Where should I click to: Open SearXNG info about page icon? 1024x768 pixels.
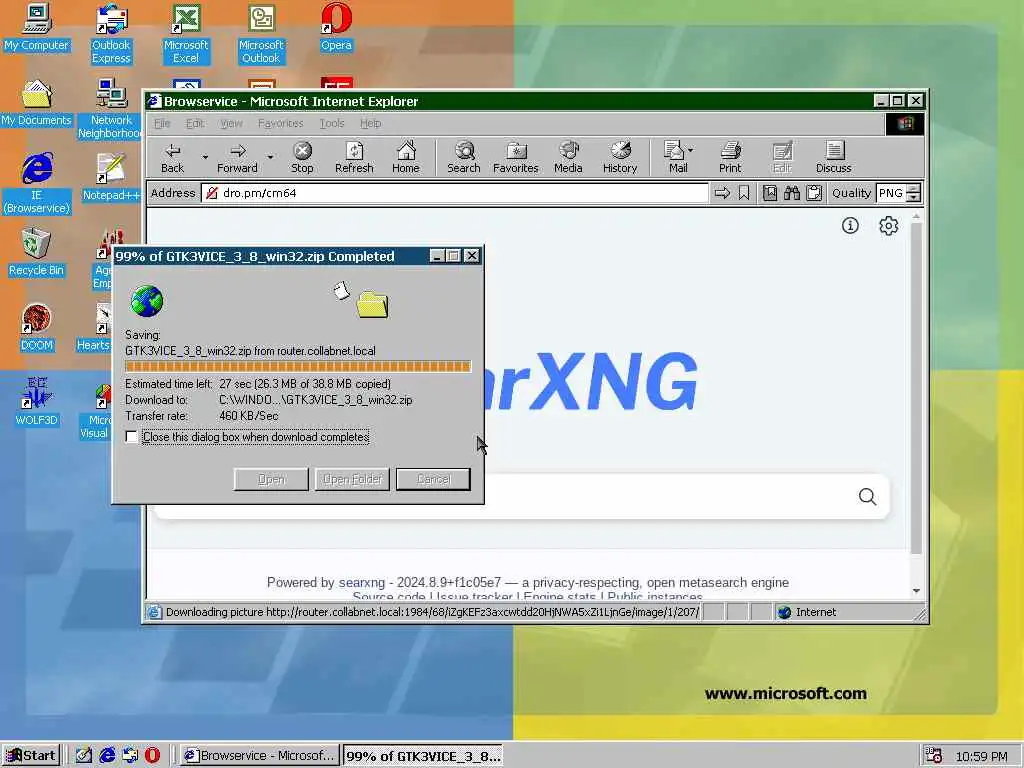click(x=850, y=226)
